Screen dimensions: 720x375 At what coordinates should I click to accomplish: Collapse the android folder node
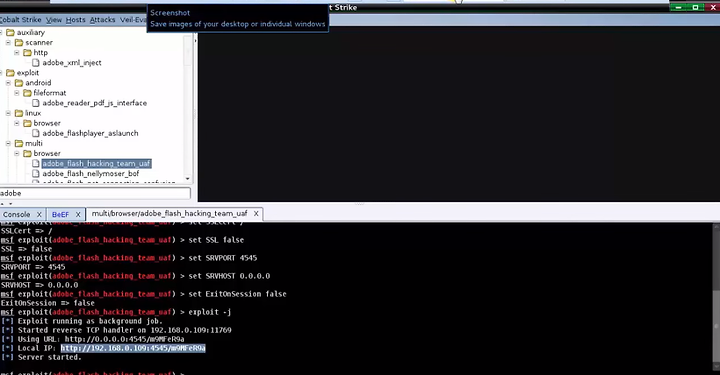coord(8,83)
